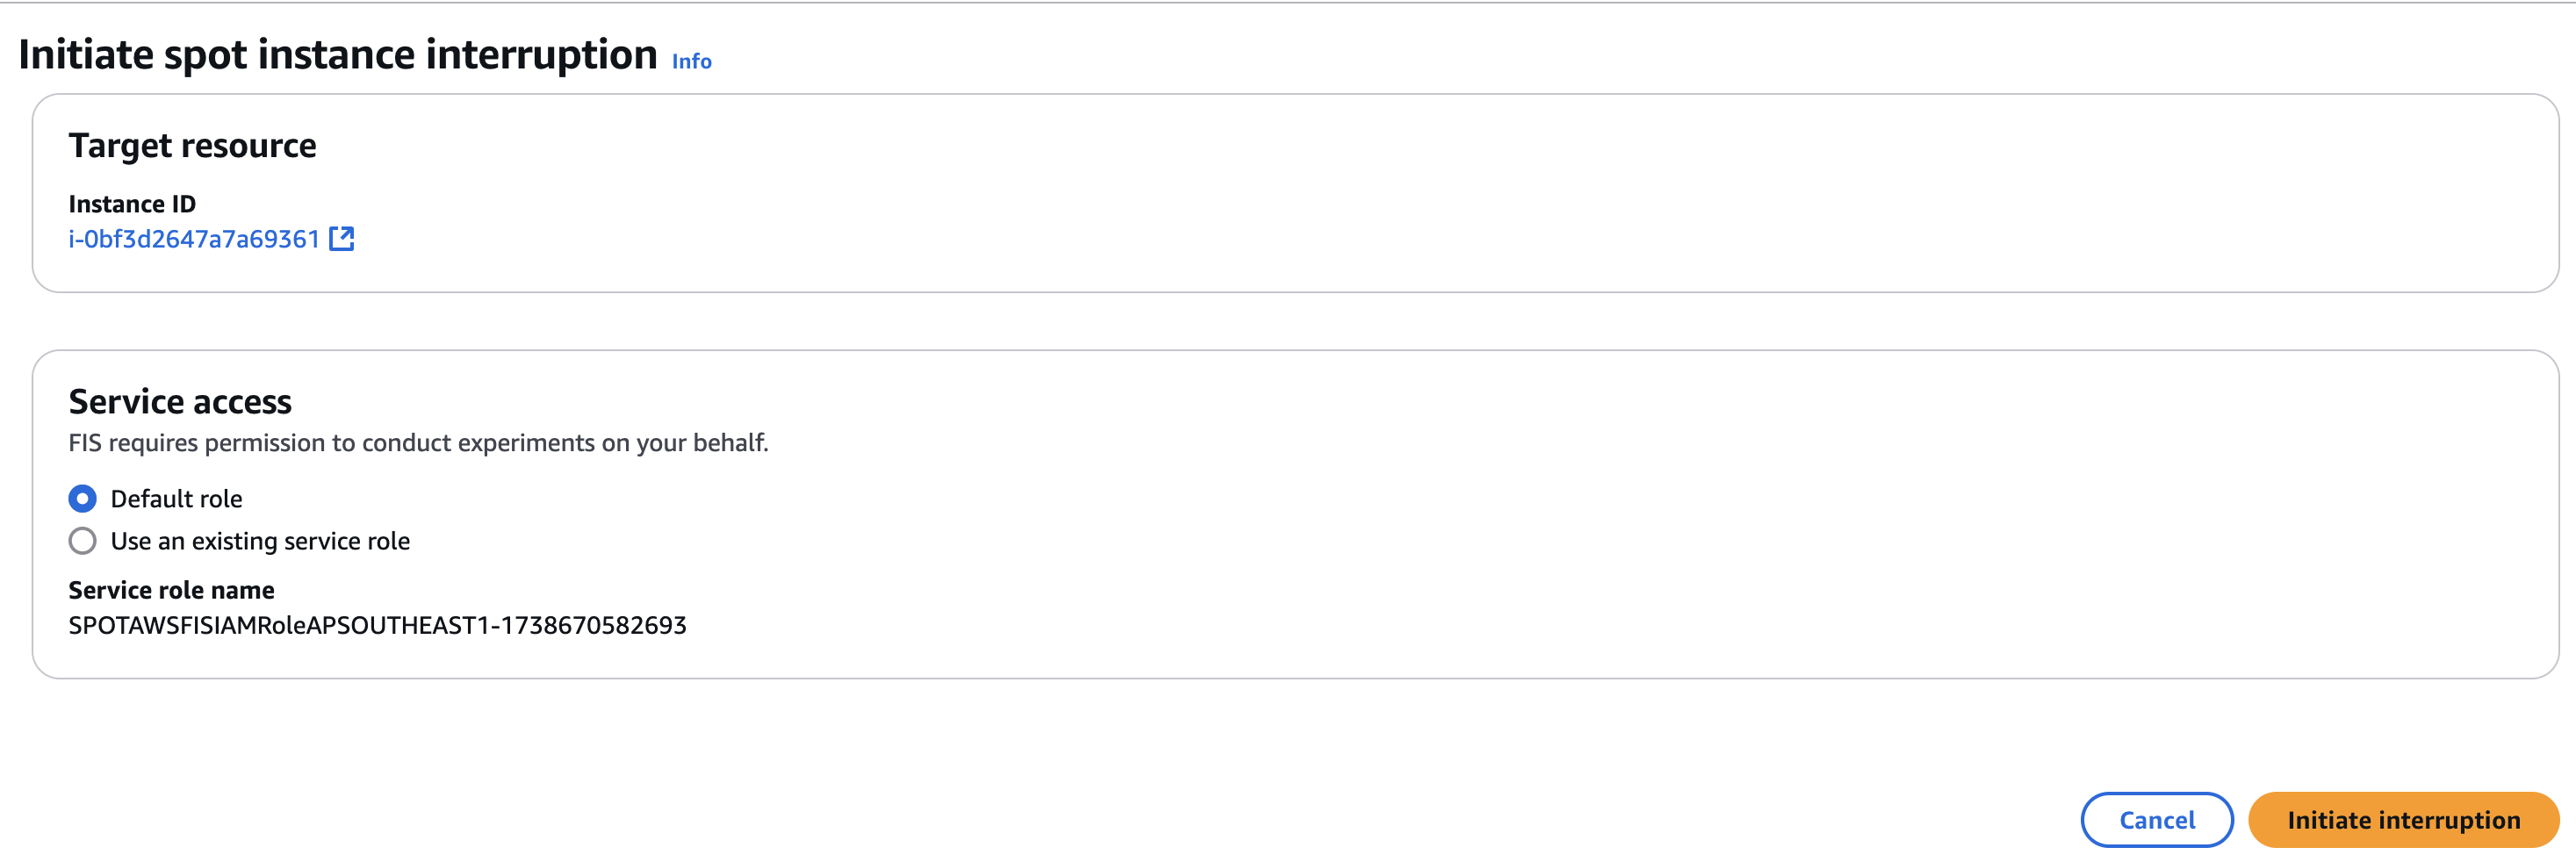This screenshot has height=862, width=2576.
Task: Click the 'Instance ID' field label
Action: point(132,204)
